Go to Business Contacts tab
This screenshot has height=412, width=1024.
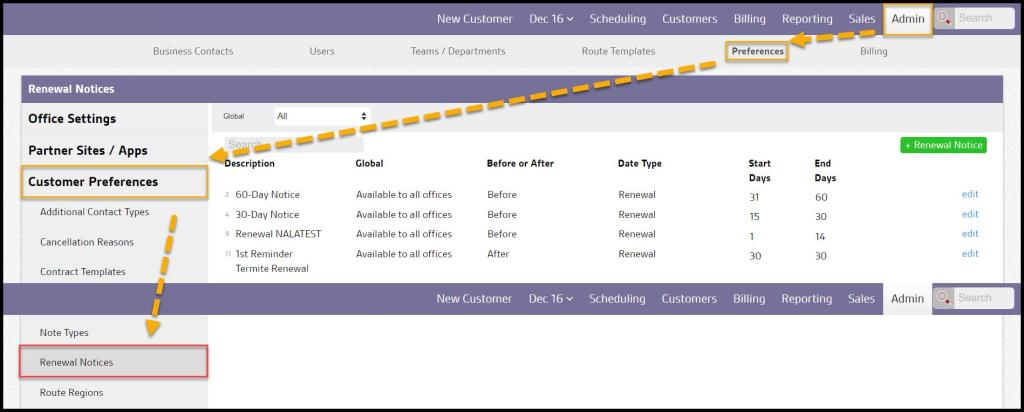[x=193, y=51]
